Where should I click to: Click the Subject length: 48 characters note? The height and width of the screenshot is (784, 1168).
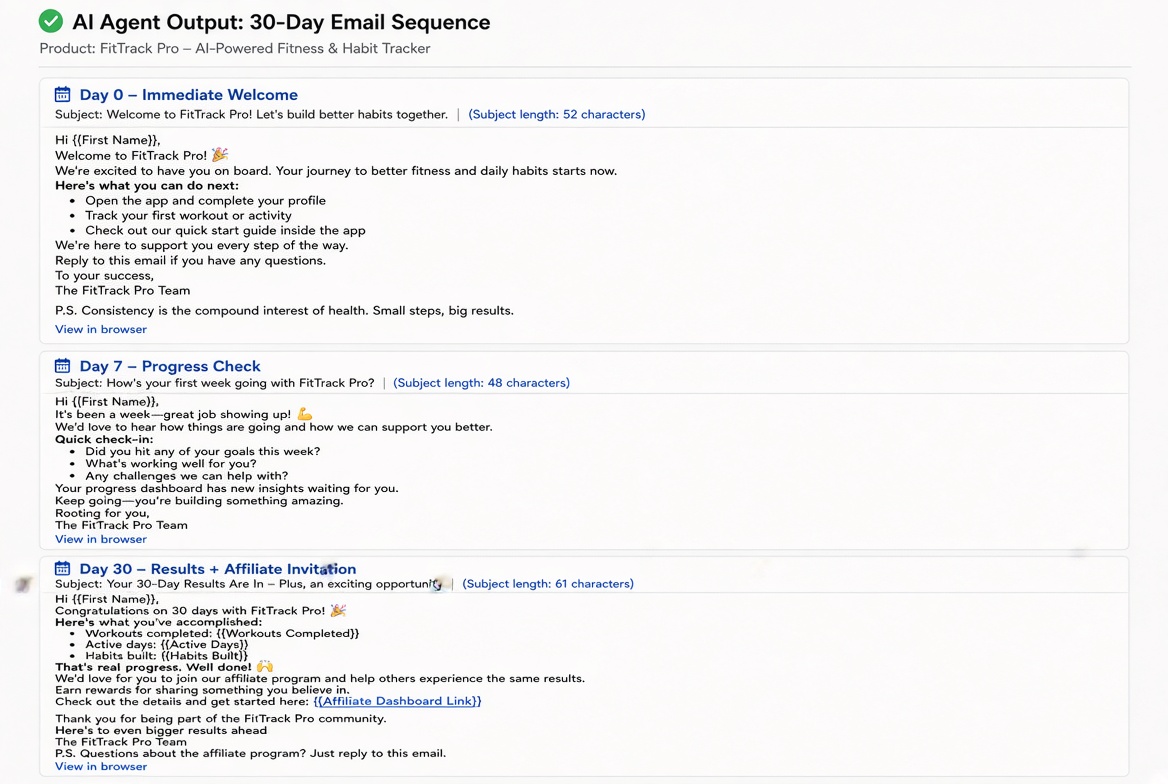point(481,382)
